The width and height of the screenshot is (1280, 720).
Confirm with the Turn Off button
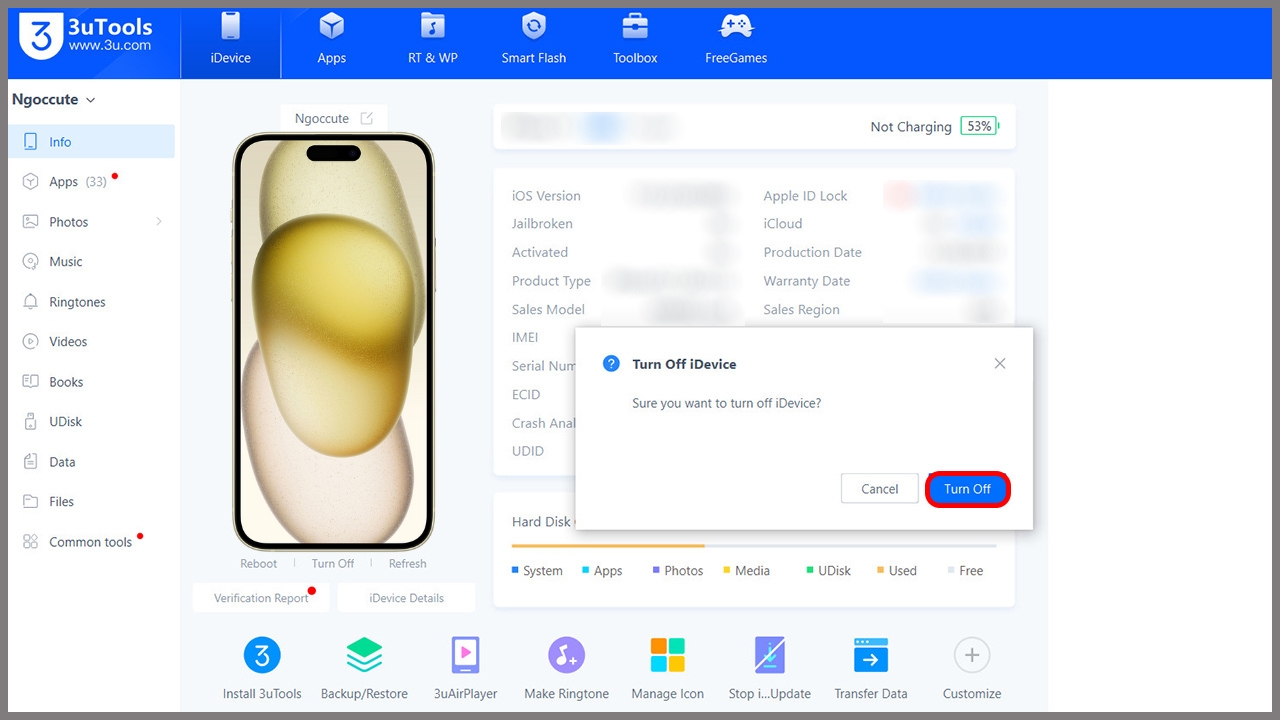pyautogui.click(x=968, y=489)
